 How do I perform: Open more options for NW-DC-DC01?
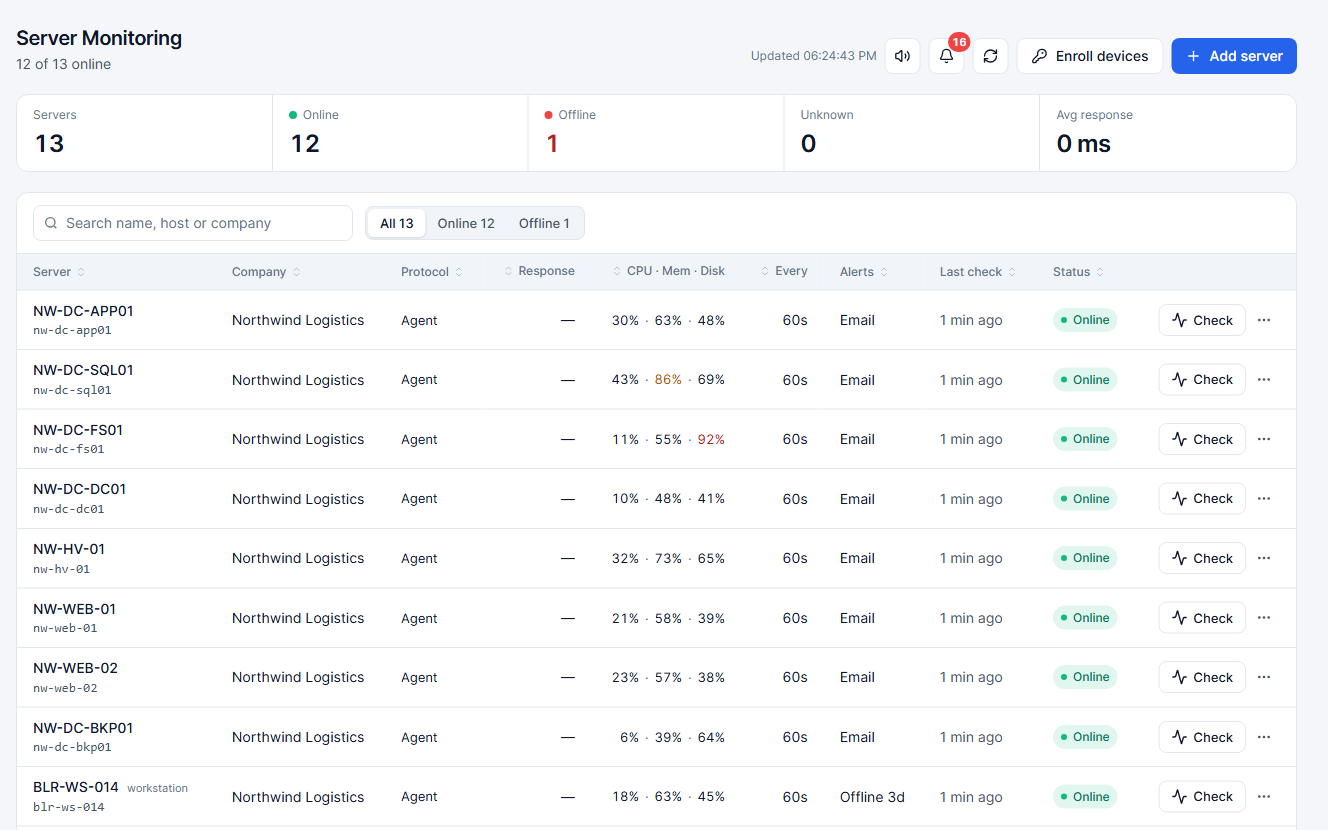[x=1264, y=499]
